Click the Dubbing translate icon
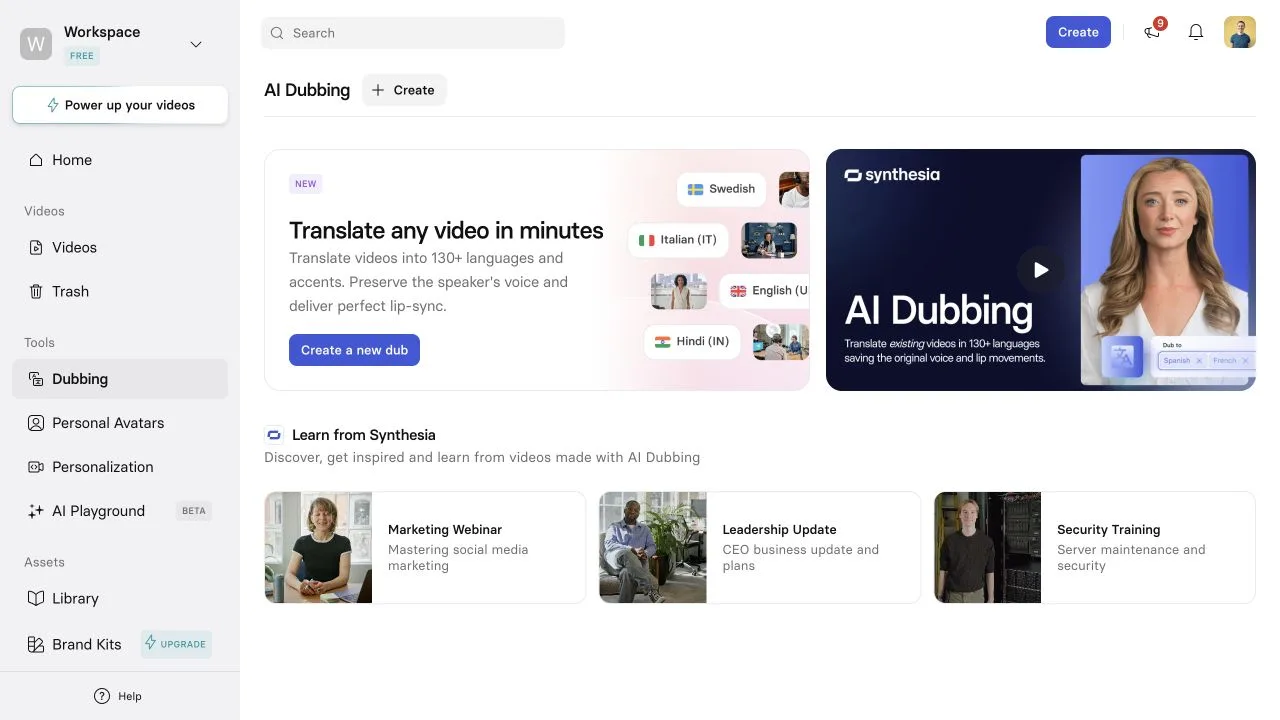Screen dimensions: 1280x720 [x=36, y=379]
